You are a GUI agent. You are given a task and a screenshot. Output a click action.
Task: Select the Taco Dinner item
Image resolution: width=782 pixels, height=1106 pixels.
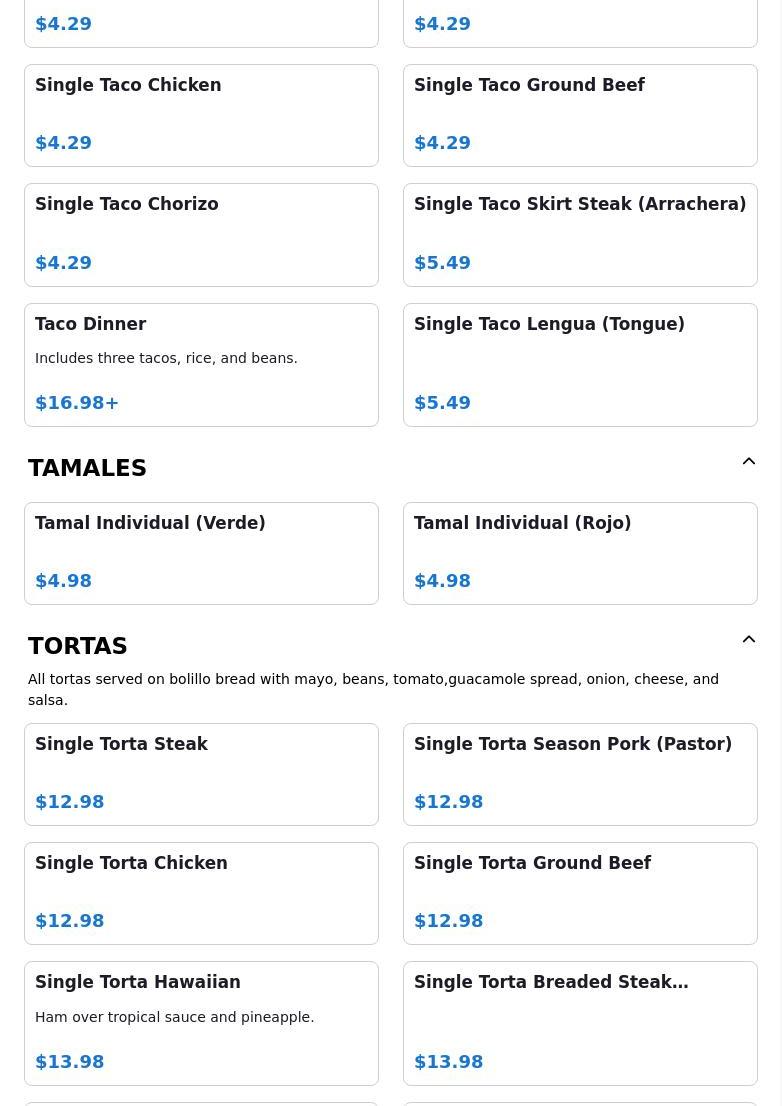(201, 364)
